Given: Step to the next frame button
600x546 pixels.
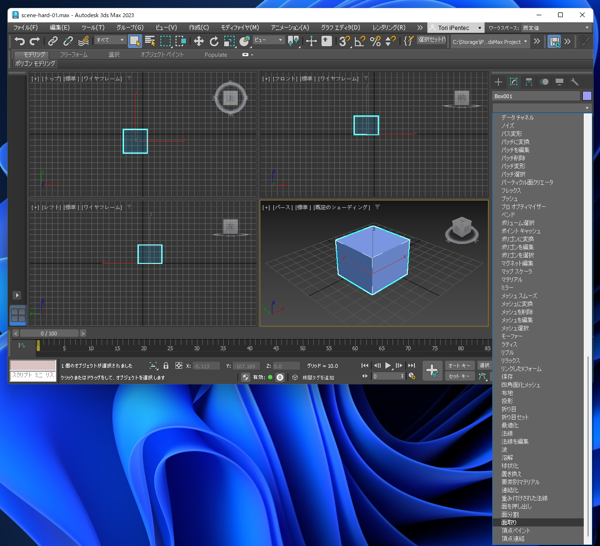Looking at the screenshot, I should (399, 365).
